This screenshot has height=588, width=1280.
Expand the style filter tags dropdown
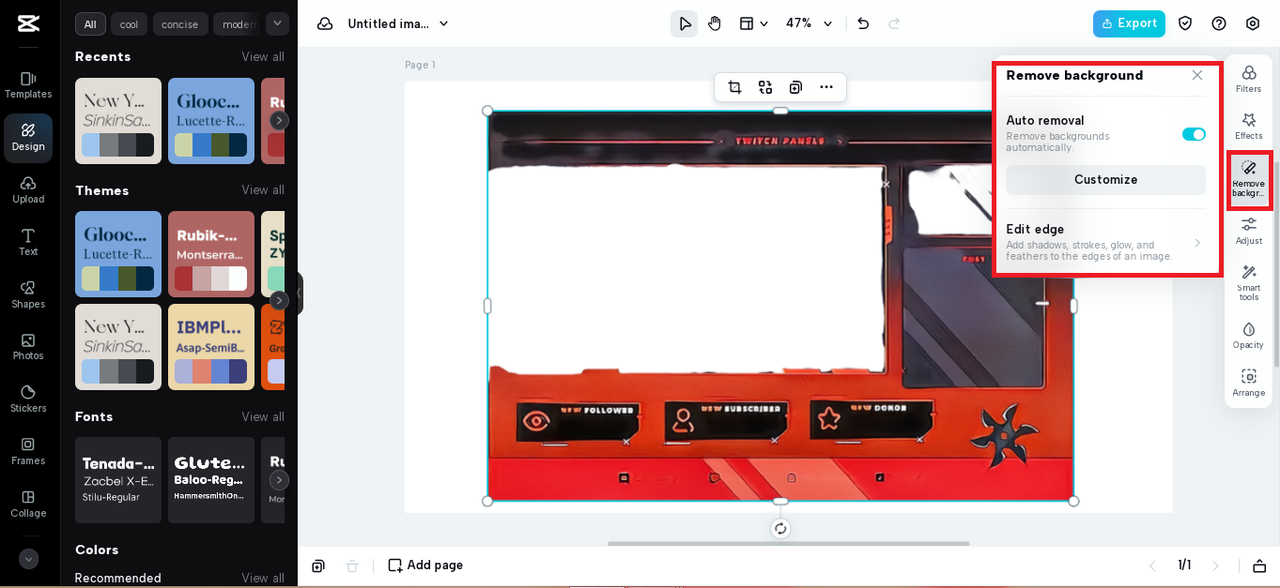[x=277, y=23]
